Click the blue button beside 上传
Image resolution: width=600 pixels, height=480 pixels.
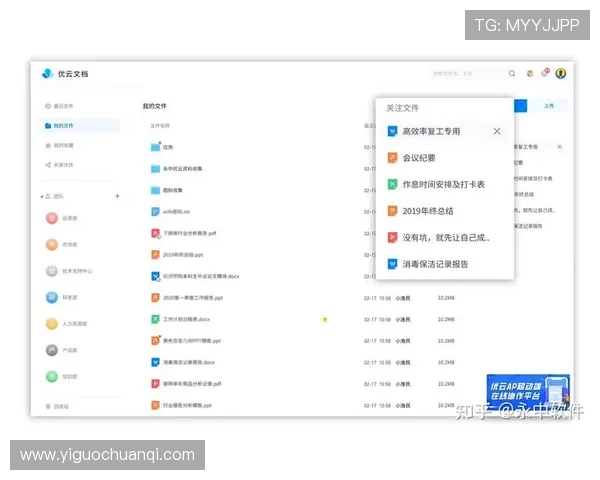[520, 106]
